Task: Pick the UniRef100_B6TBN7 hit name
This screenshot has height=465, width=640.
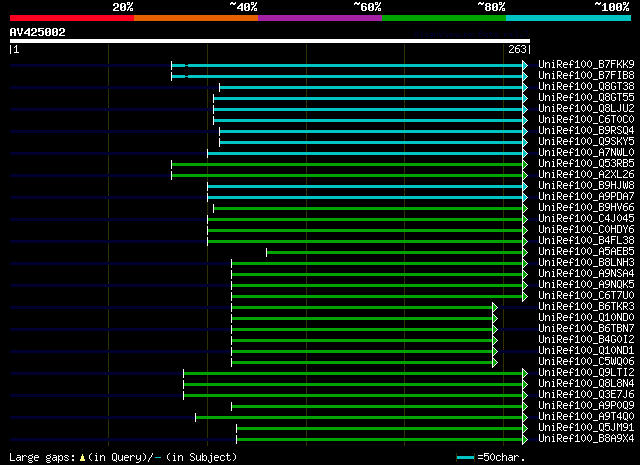Action: (586, 329)
